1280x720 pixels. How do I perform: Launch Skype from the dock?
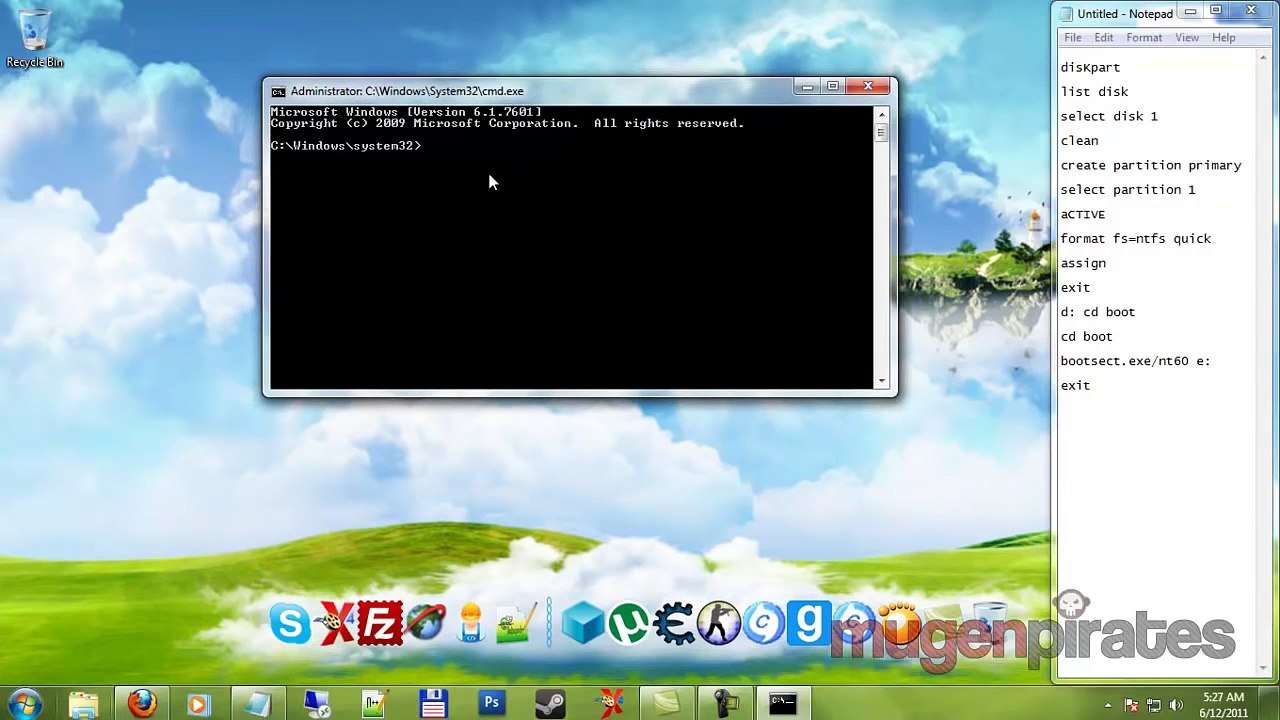(x=290, y=624)
